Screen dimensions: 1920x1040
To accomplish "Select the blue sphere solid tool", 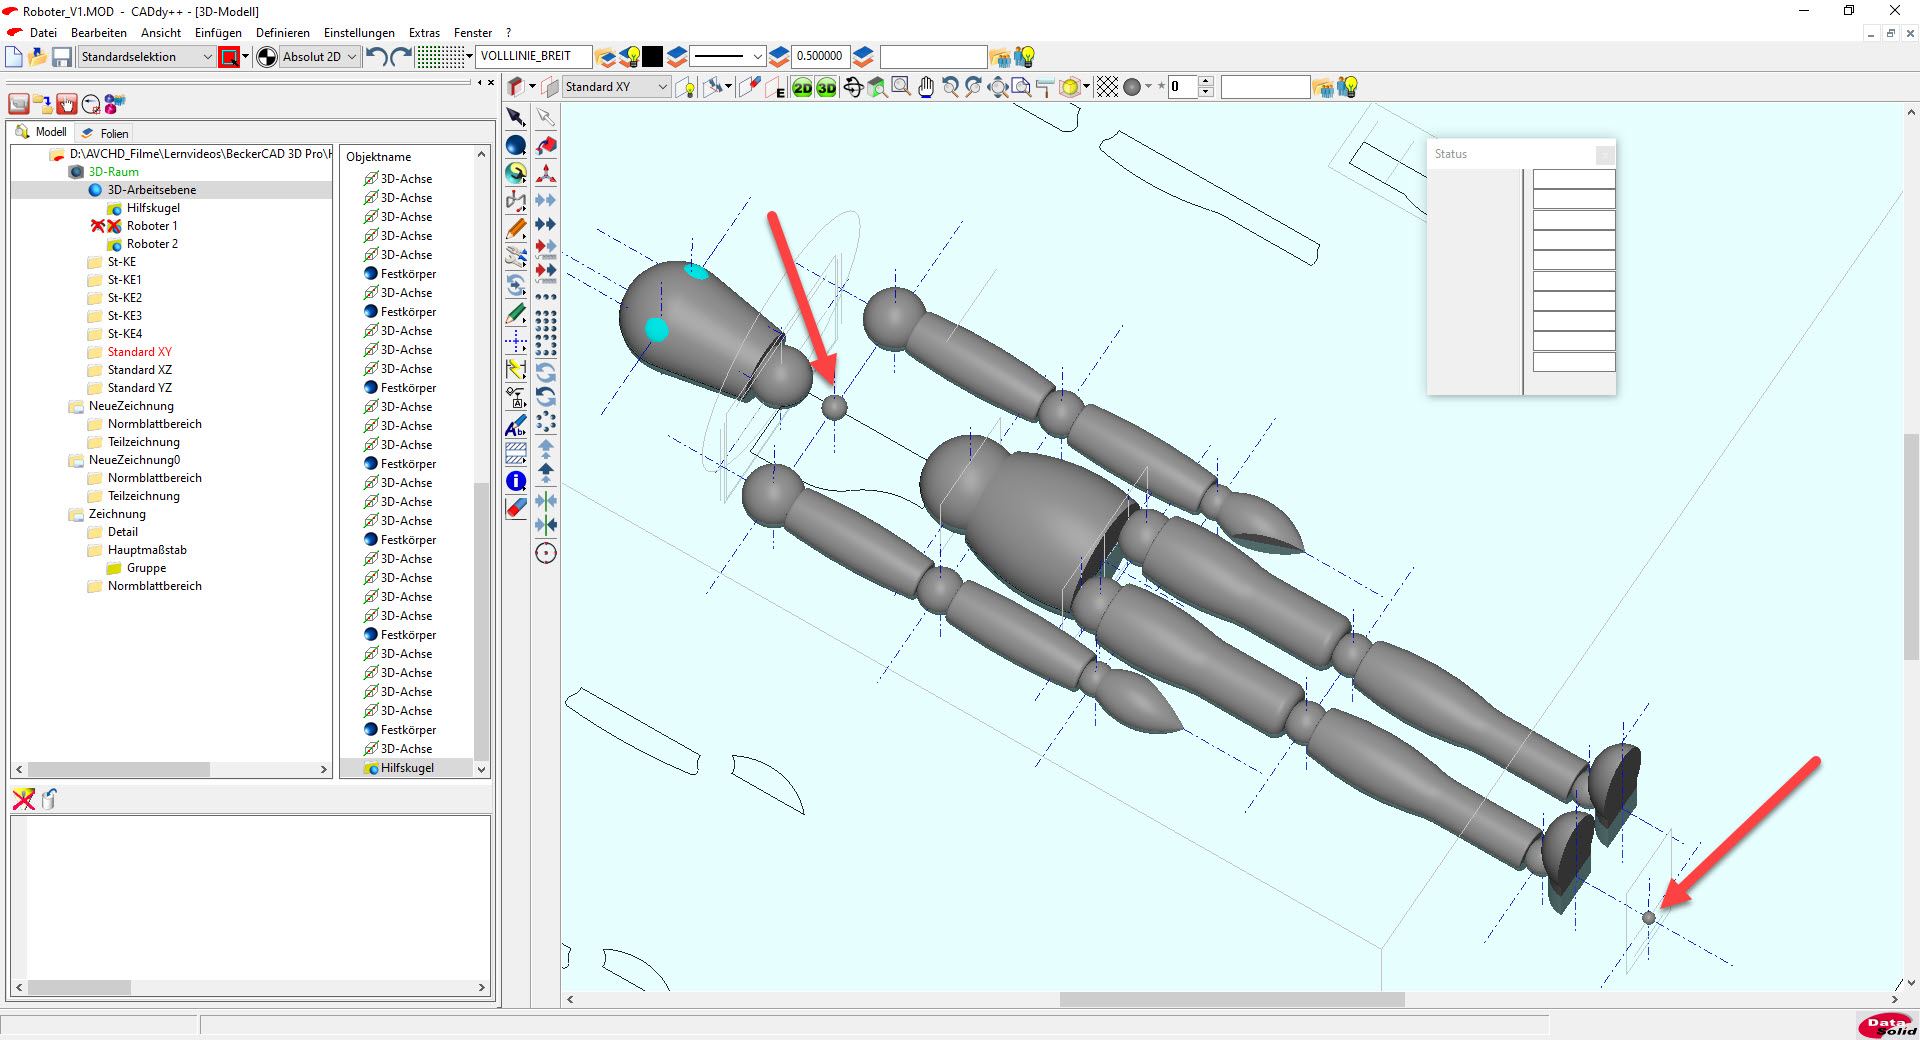I will (x=516, y=146).
